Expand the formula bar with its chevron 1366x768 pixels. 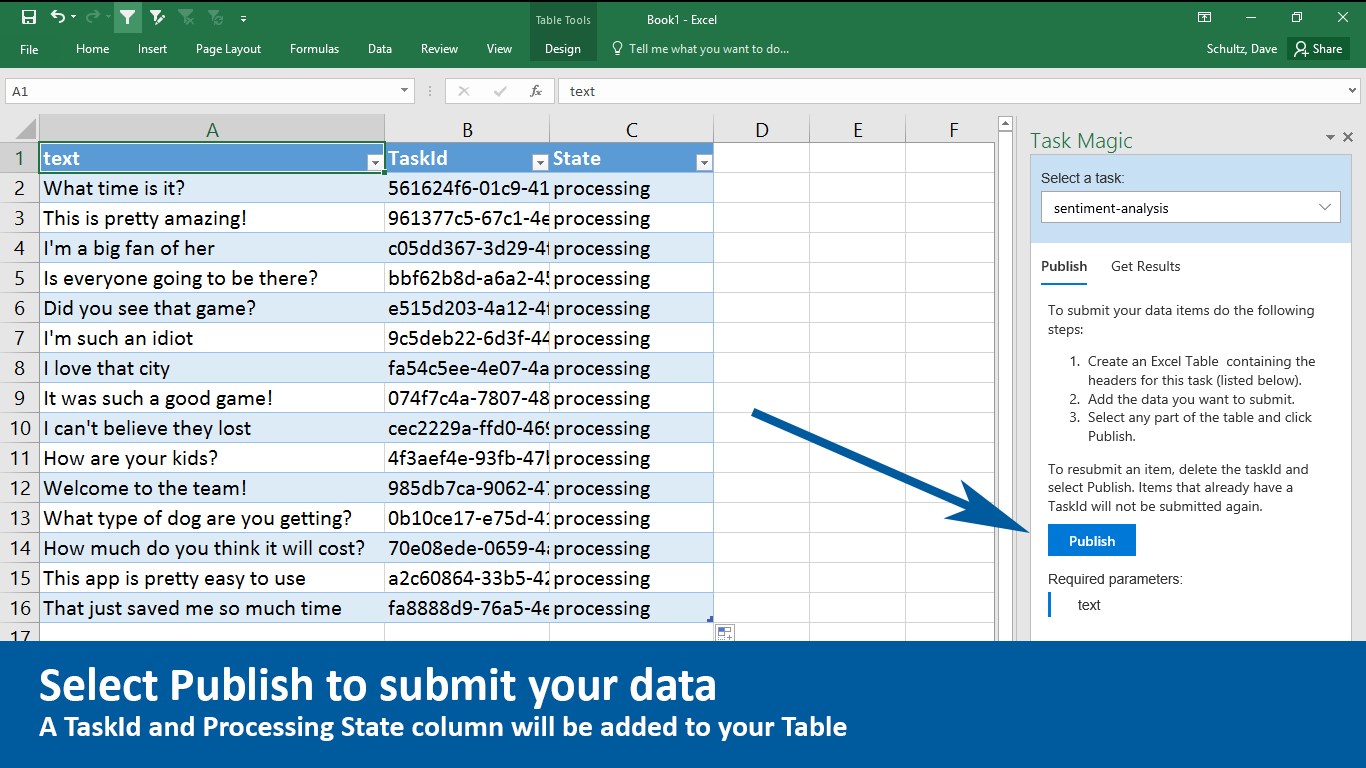(x=1353, y=91)
